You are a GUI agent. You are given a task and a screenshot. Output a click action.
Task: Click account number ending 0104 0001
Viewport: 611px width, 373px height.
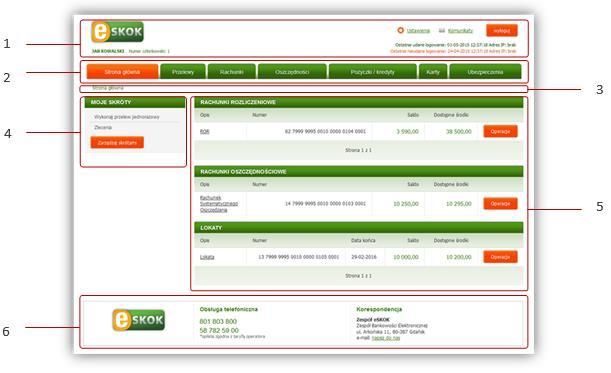325,132
